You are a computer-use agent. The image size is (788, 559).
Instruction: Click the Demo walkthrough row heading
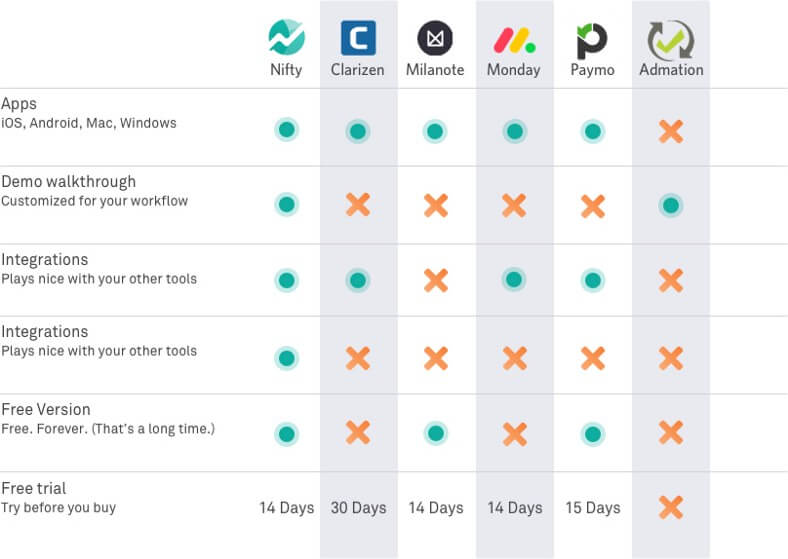68,181
